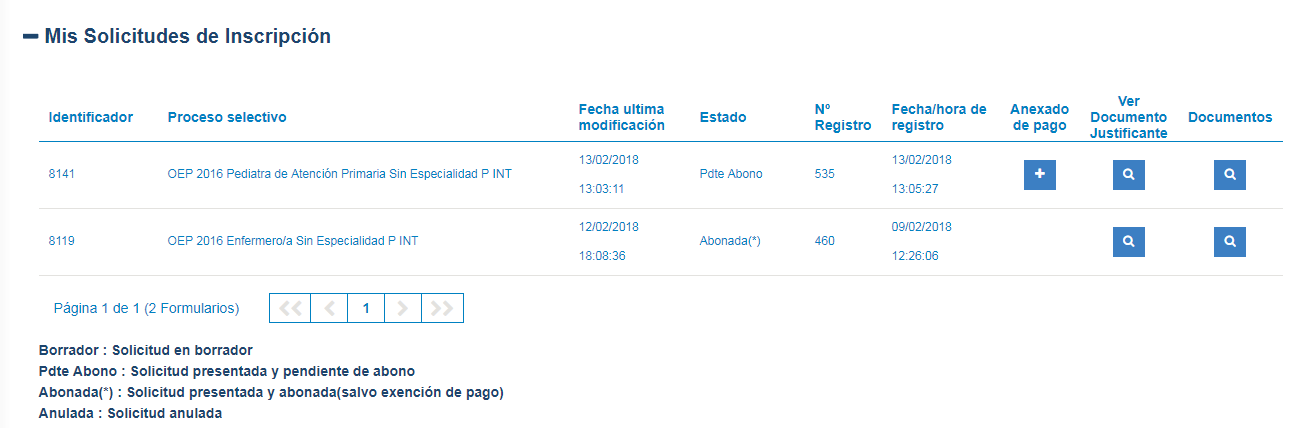Jump to last page of results
Screen dimensions: 1297x428
pos(442,308)
